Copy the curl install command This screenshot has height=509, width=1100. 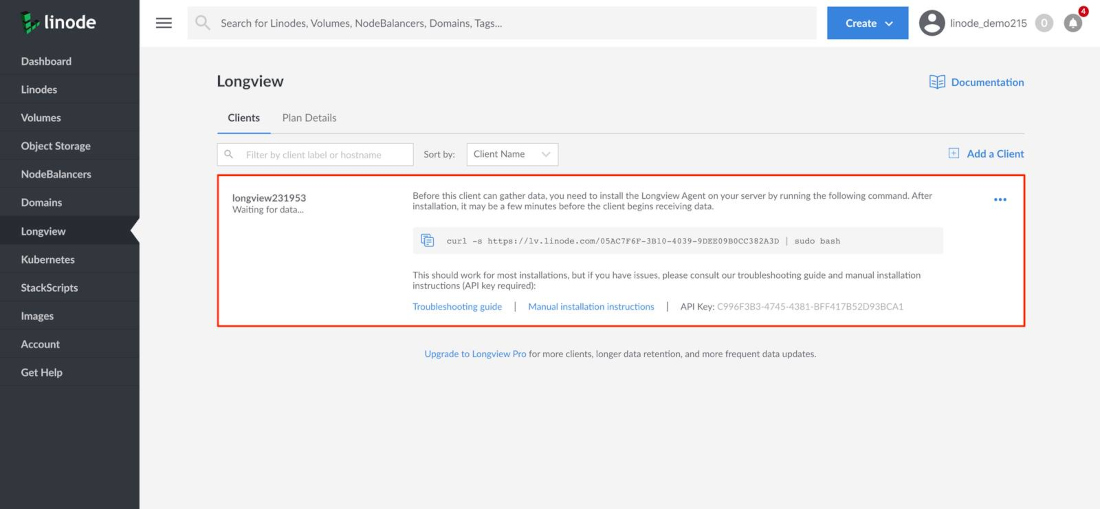coord(427,240)
